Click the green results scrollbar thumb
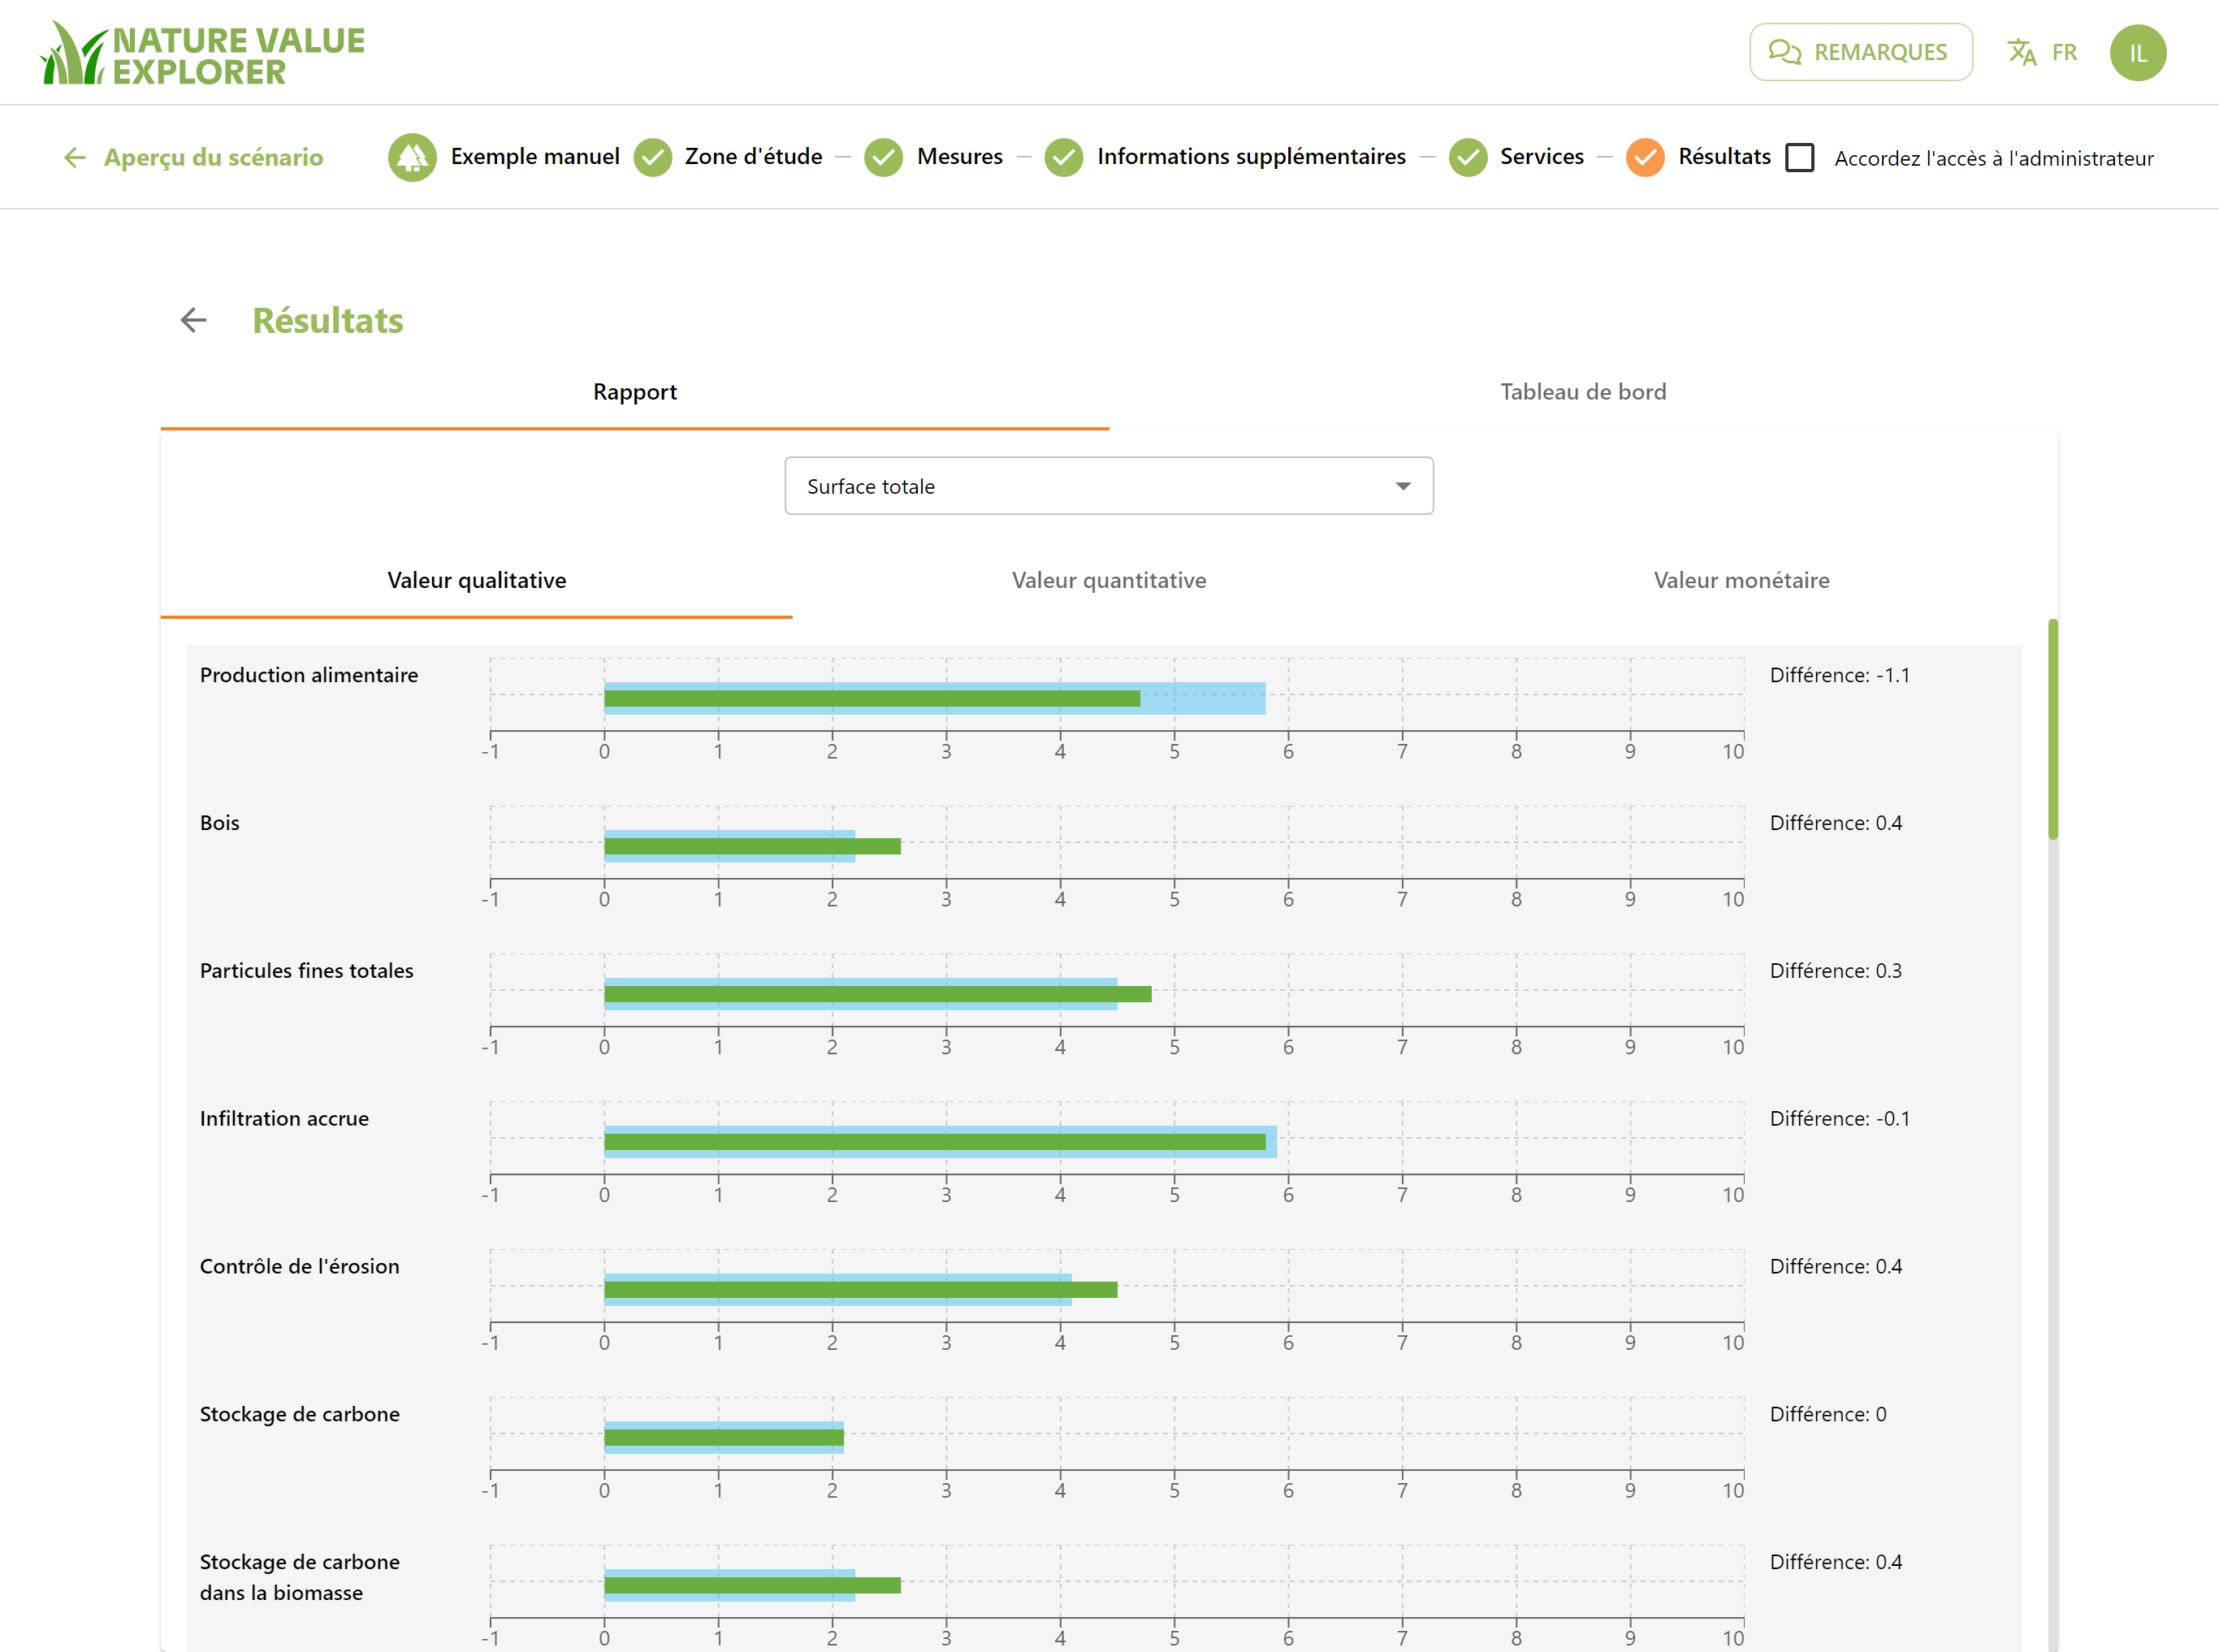Image resolution: width=2219 pixels, height=1652 pixels. click(x=2052, y=729)
